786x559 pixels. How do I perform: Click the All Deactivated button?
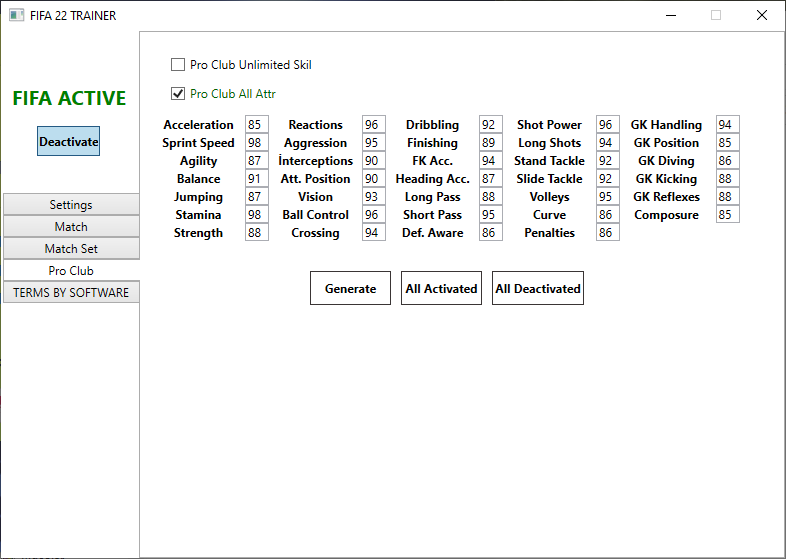538,288
